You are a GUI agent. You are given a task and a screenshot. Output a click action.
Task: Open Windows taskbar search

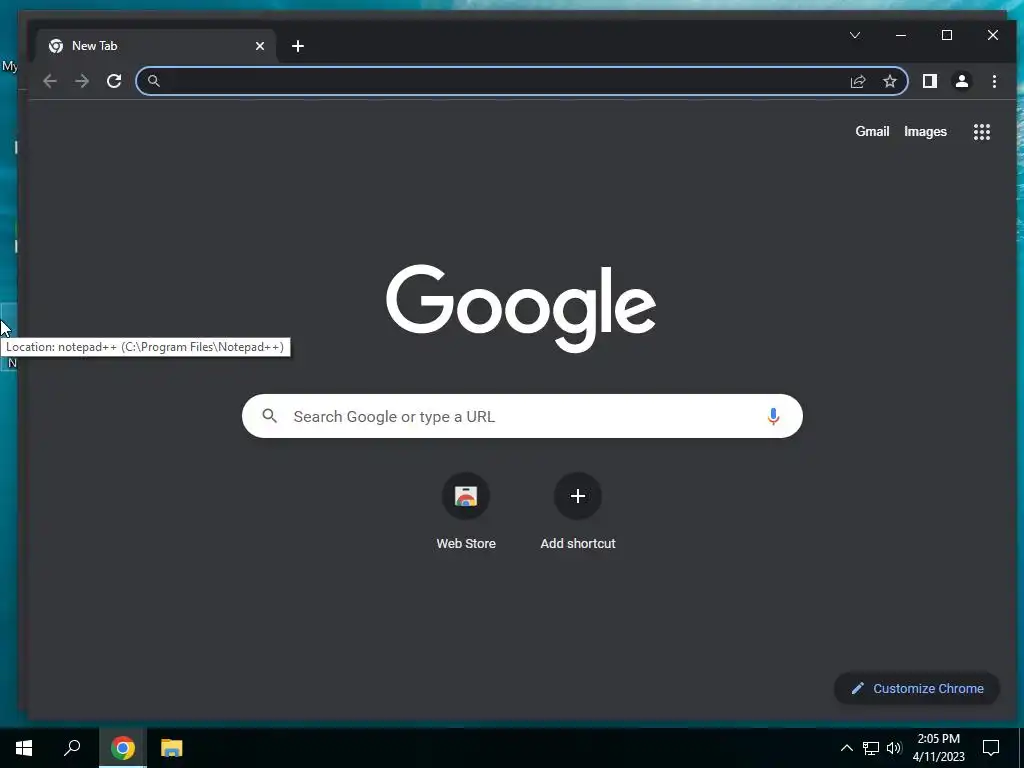pos(72,748)
